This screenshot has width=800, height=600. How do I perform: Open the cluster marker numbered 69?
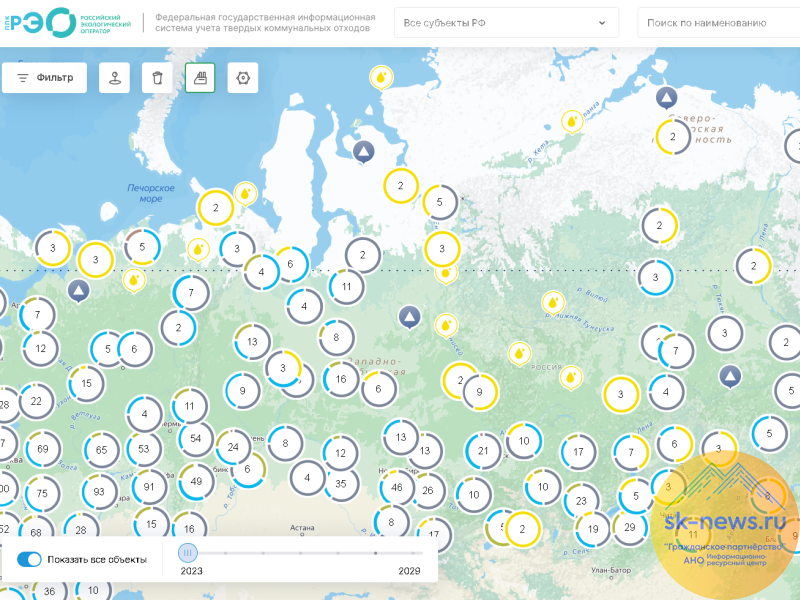[x=43, y=450]
